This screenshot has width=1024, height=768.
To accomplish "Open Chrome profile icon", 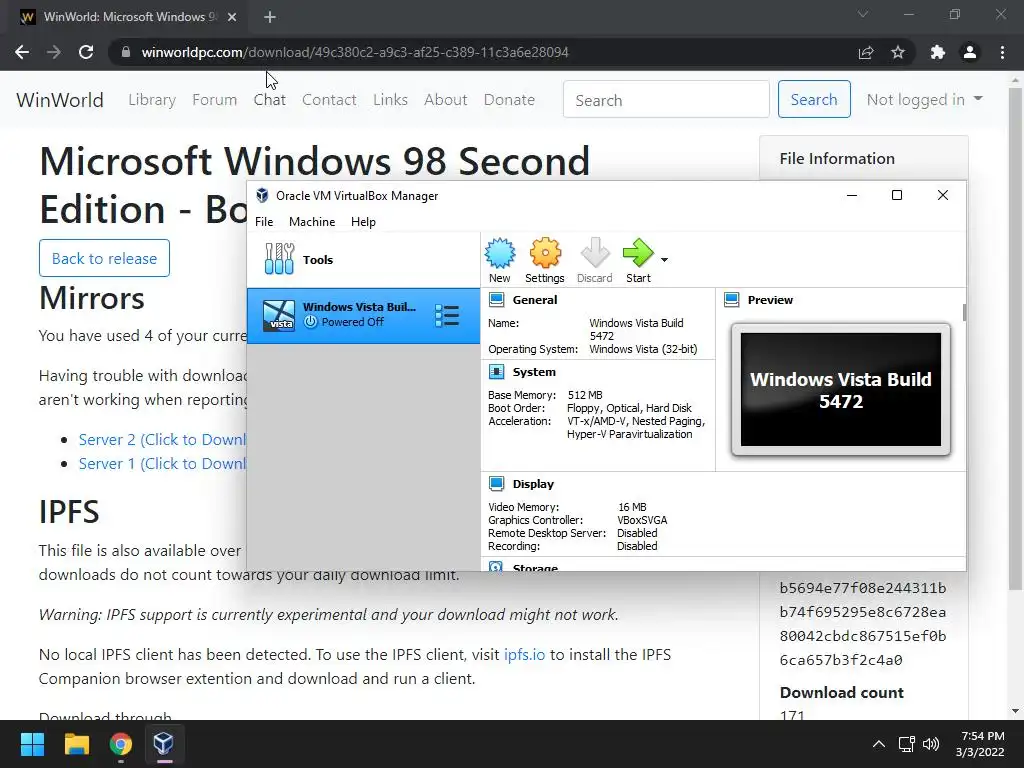I will click(x=970, y=52).
